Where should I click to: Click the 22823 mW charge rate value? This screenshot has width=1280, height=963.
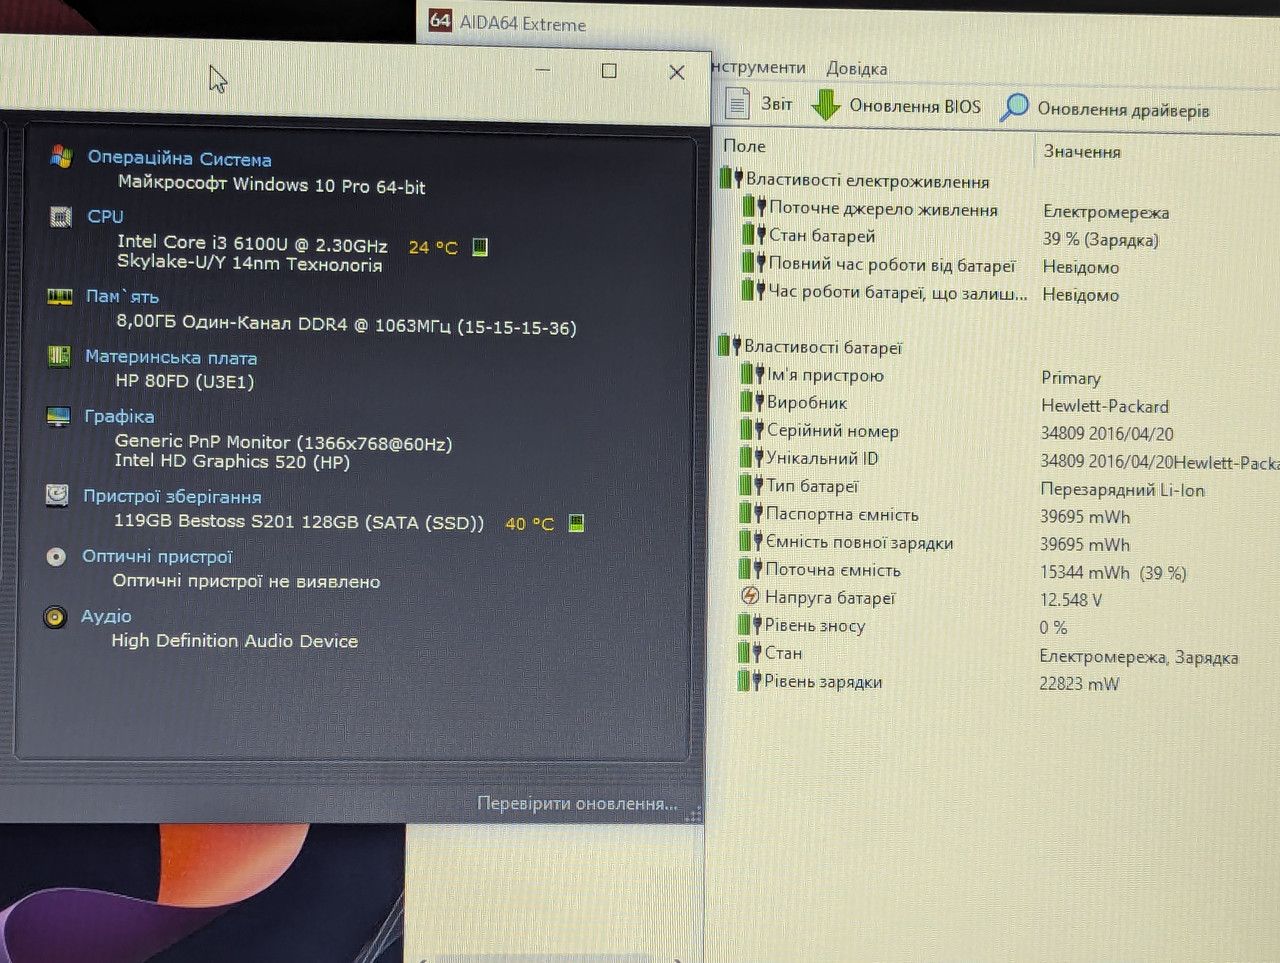(1079, 684)
